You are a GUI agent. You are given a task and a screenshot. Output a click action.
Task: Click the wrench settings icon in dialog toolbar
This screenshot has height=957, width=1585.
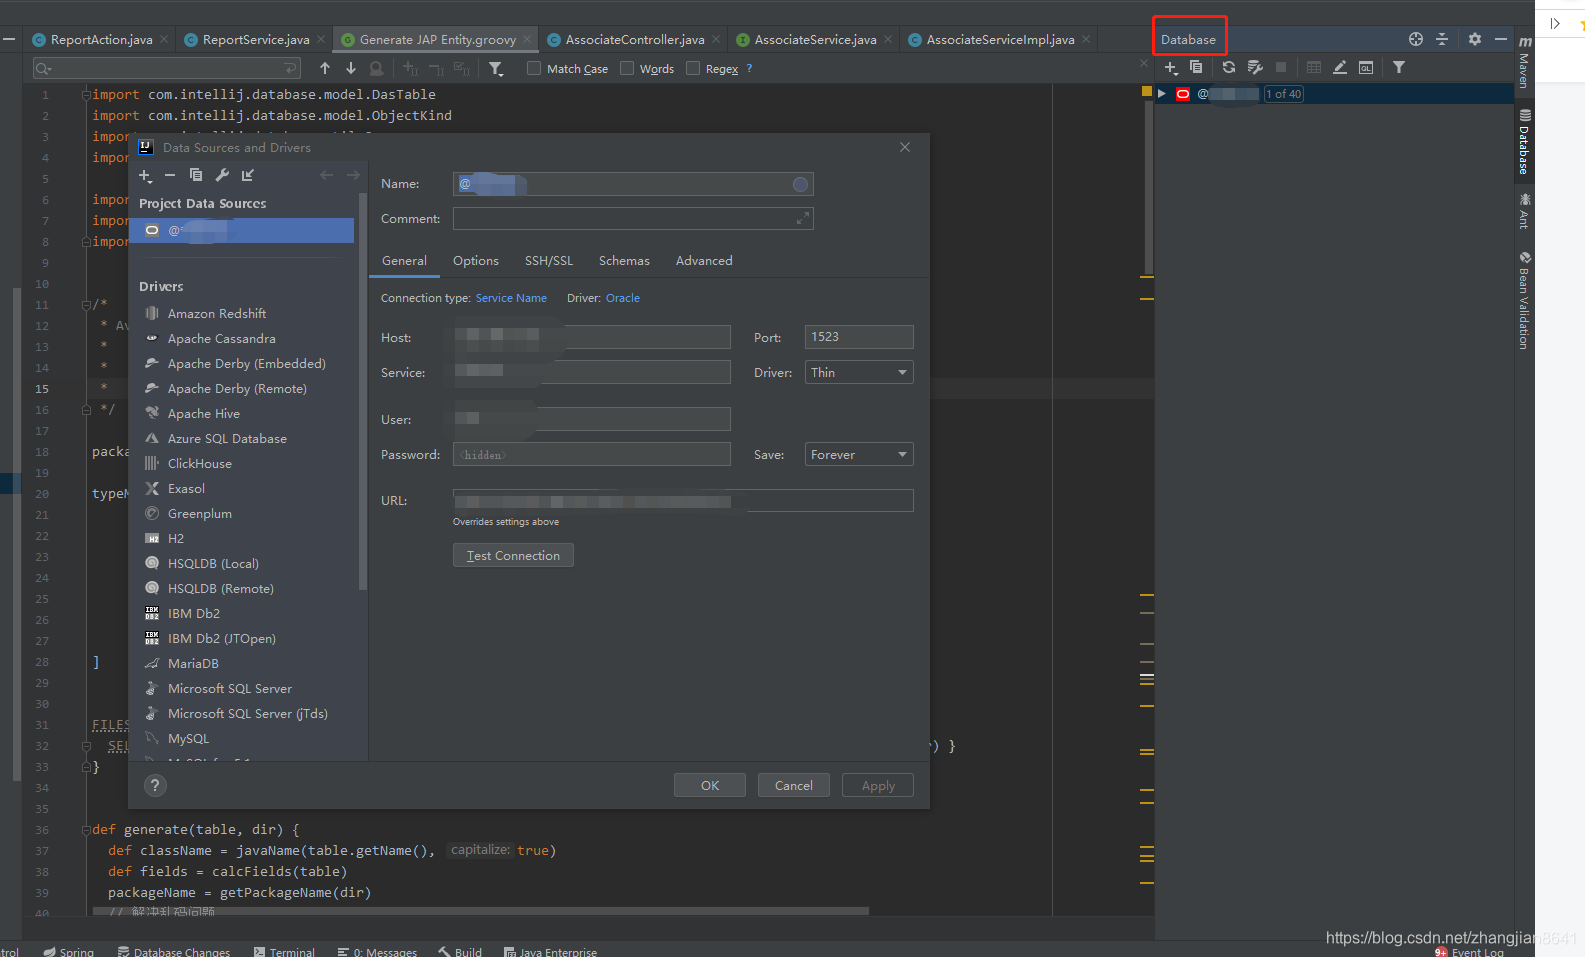222,175
